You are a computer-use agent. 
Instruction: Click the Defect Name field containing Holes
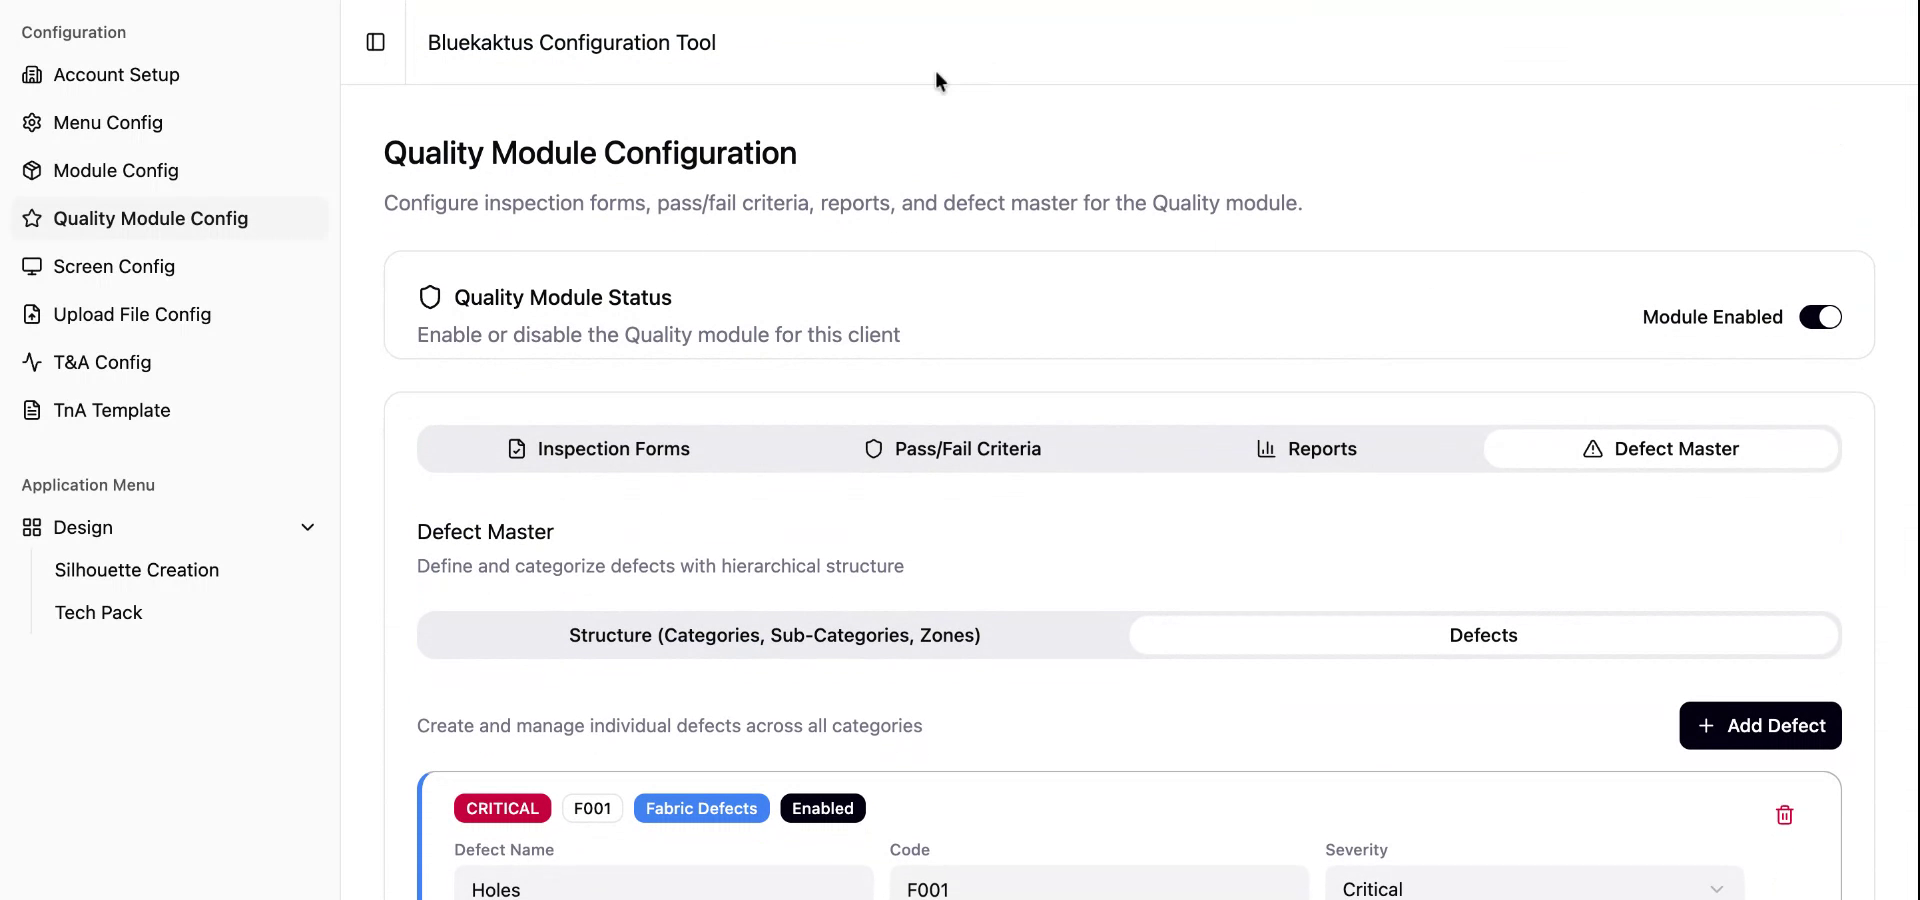[x=663, y=888]
